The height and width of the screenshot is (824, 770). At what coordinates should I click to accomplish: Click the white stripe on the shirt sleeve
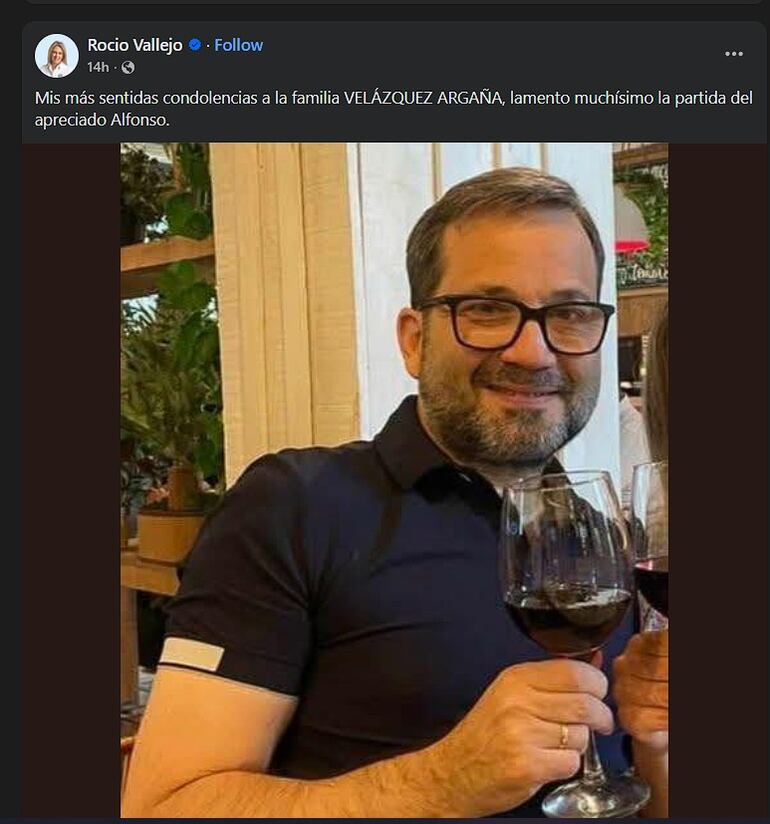tap(192, 654)
